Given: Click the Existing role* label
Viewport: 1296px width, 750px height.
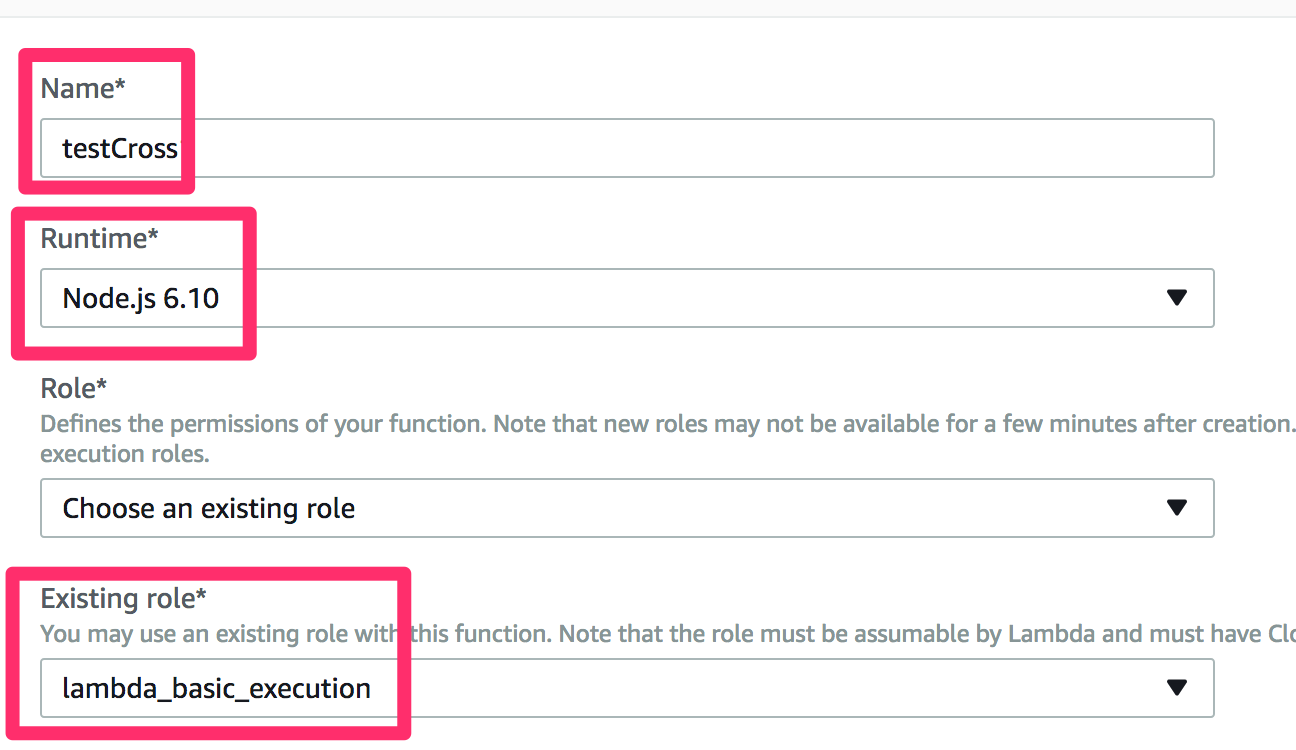Looking at the screenshot, I should 123,598.
